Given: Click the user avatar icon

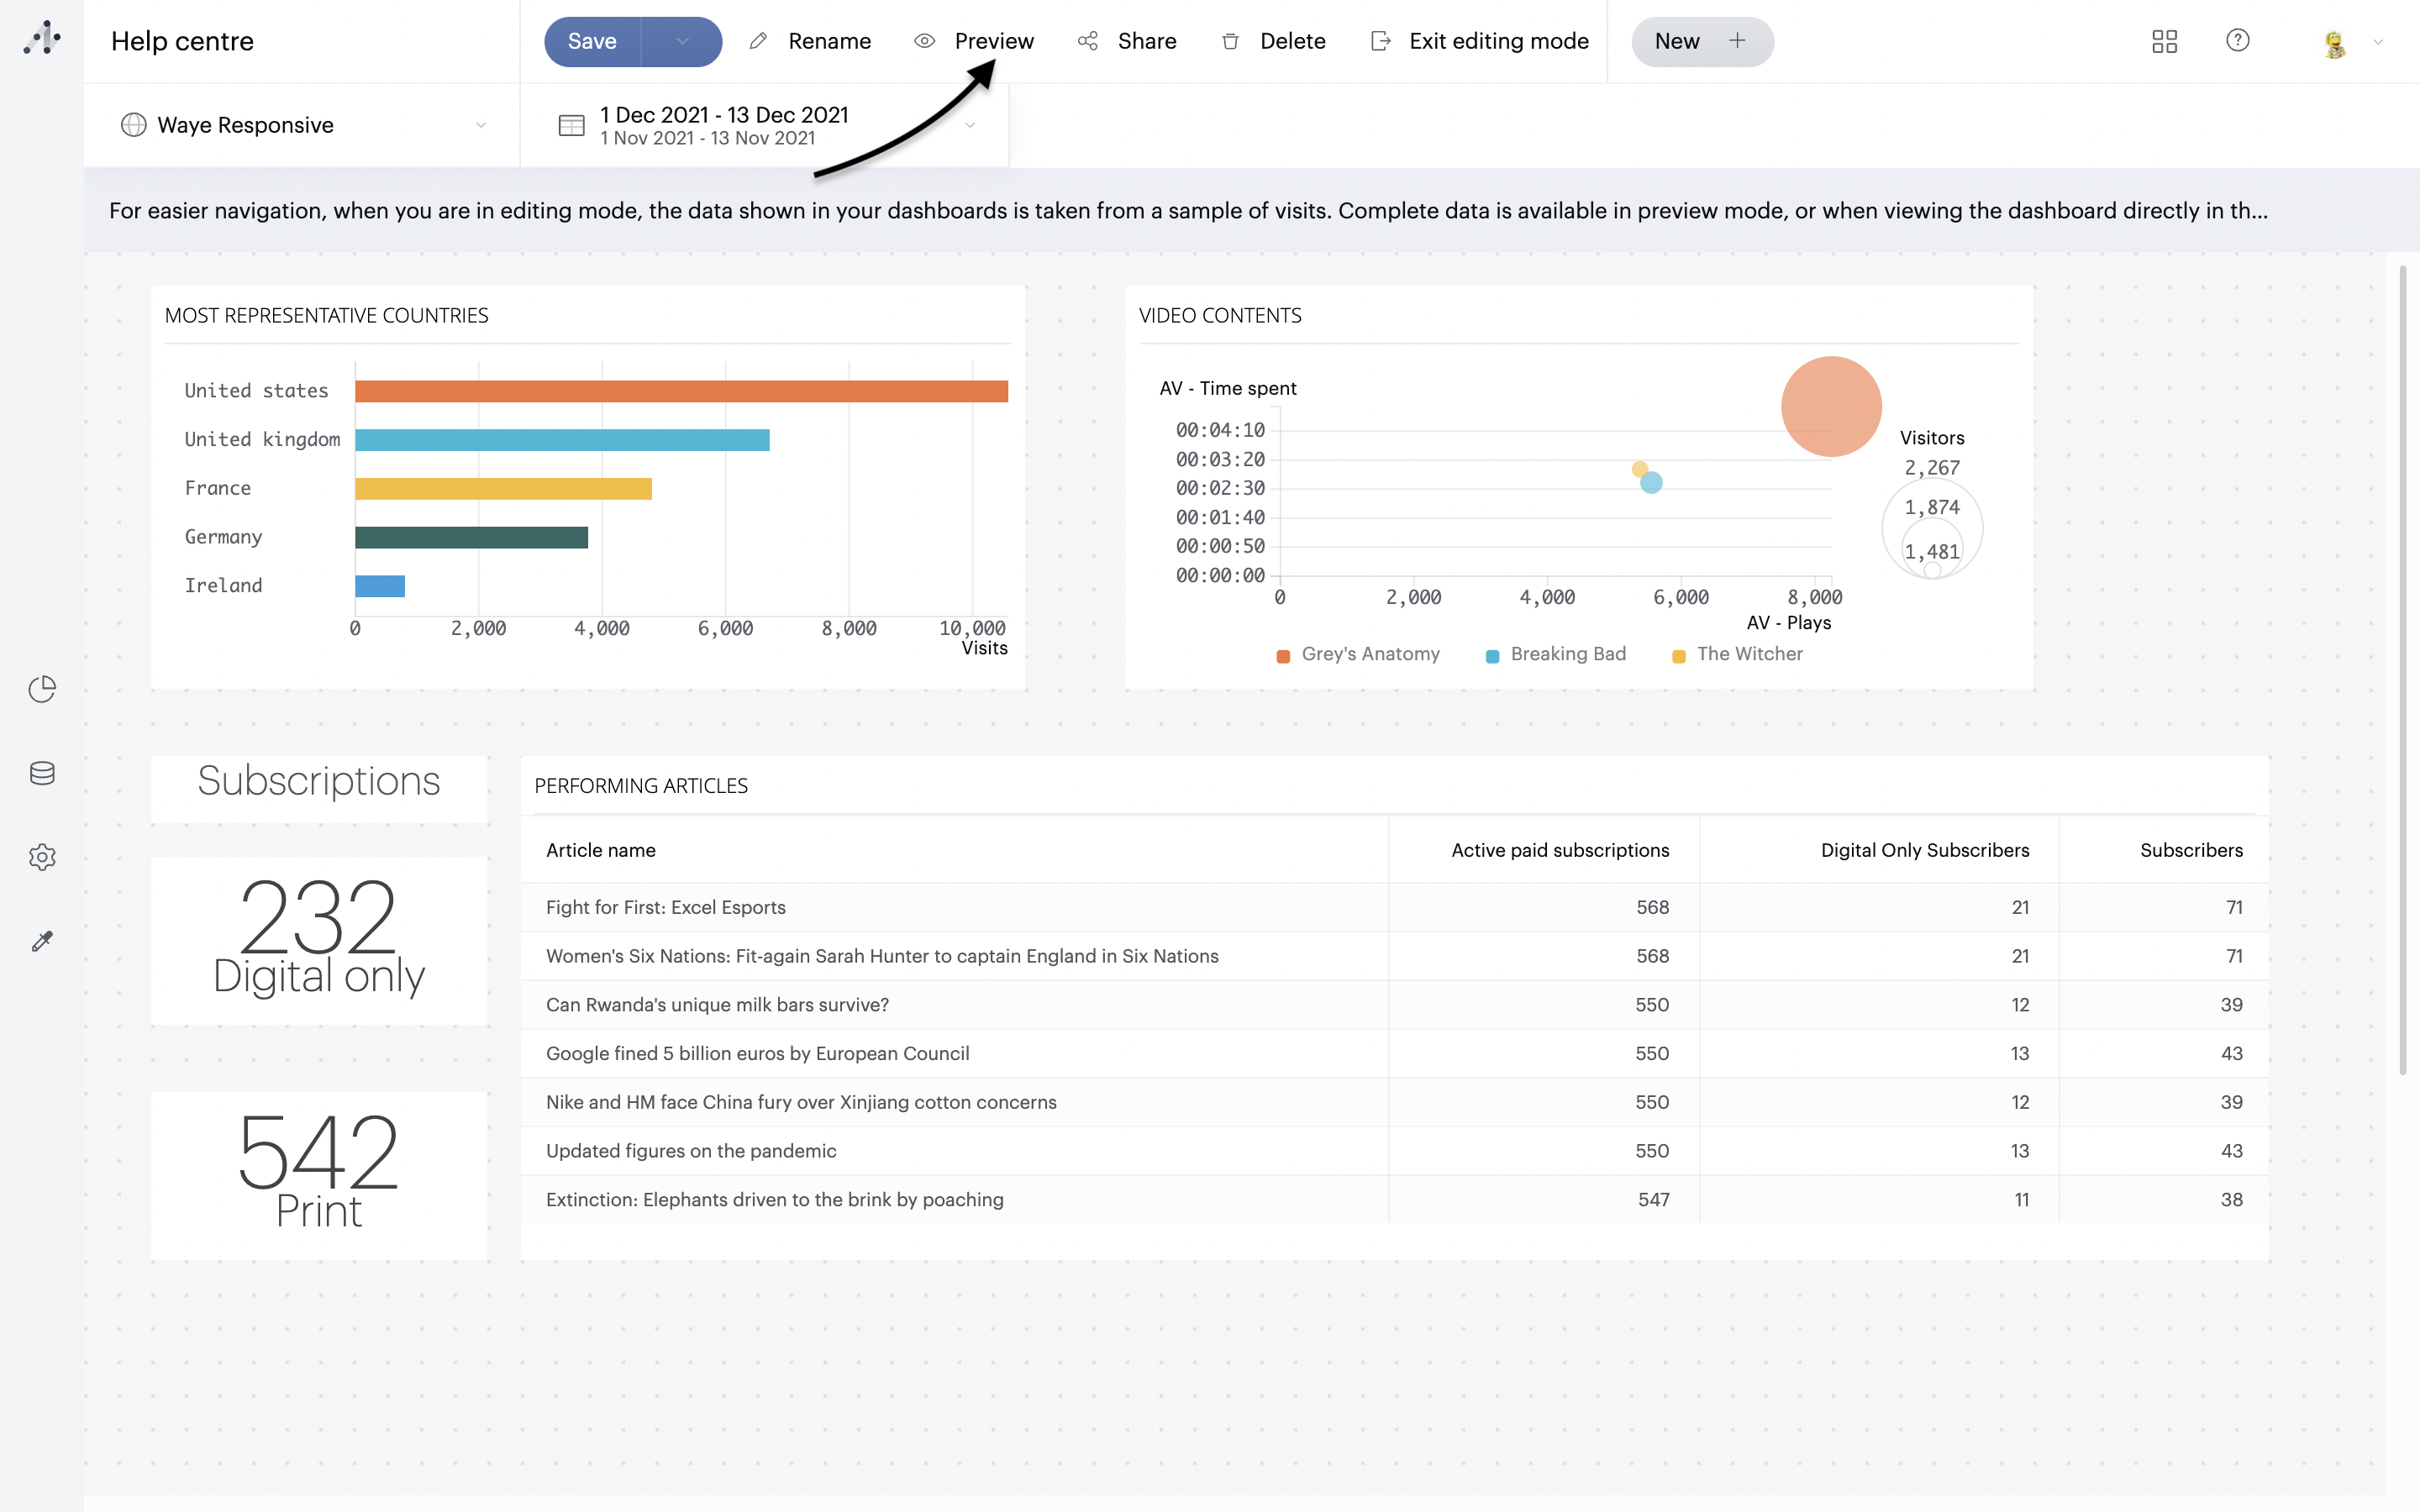Looking at the screenshot, I should (x=2334, y=43).
